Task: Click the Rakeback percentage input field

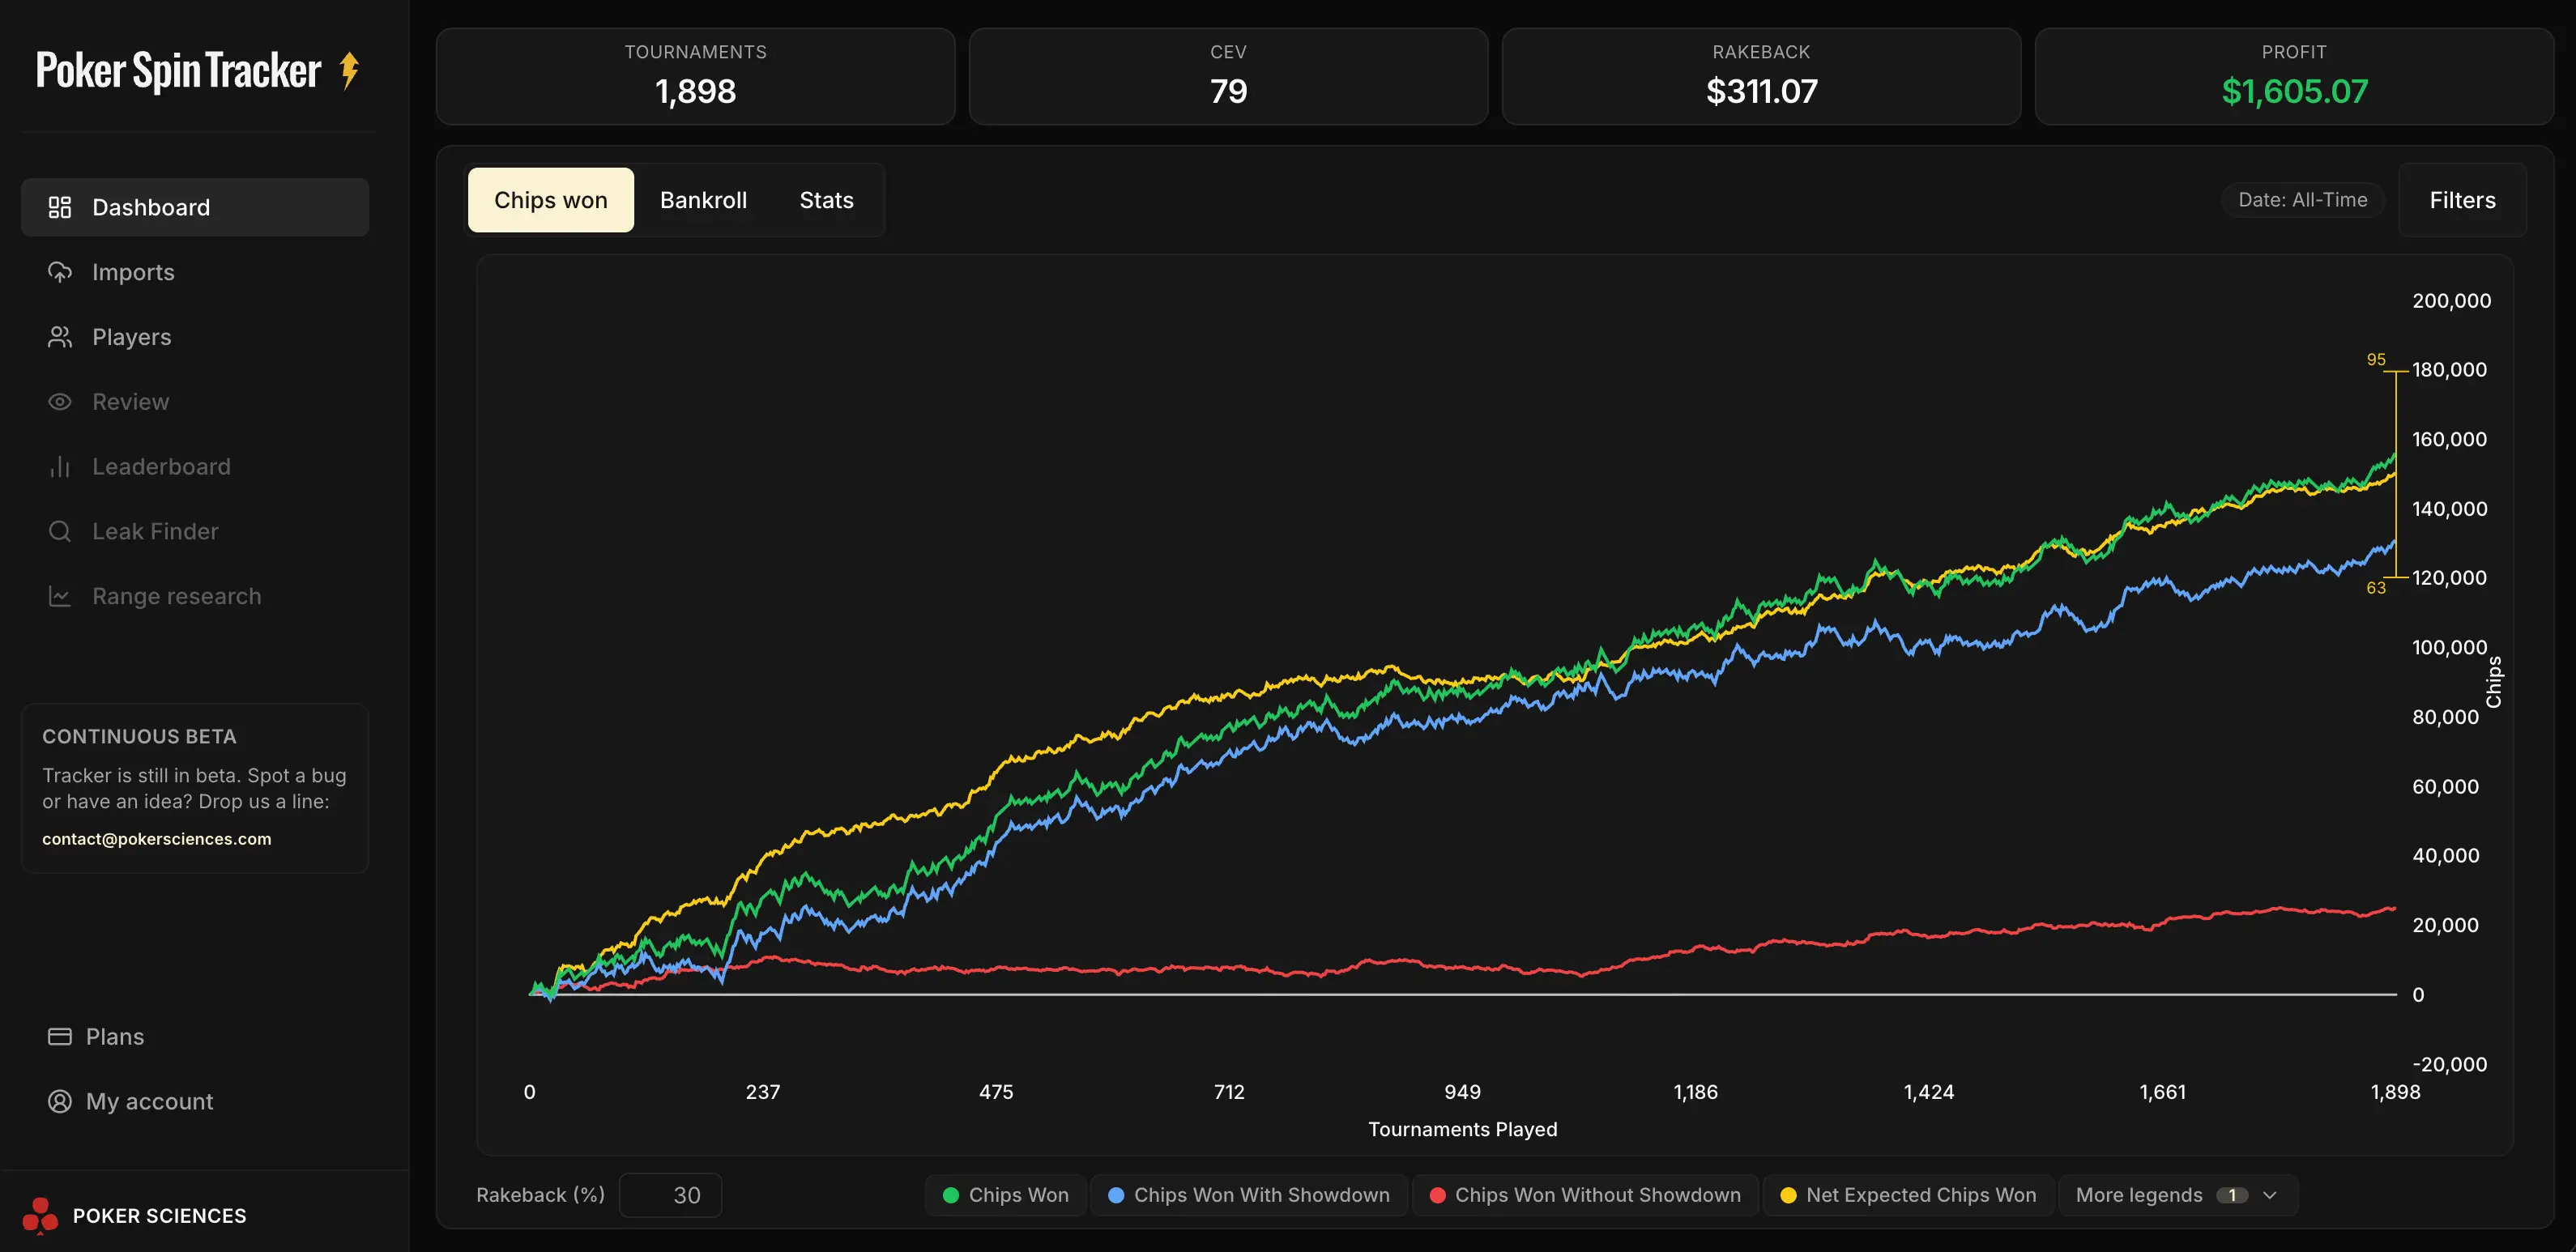Action: pos(670,1194)
